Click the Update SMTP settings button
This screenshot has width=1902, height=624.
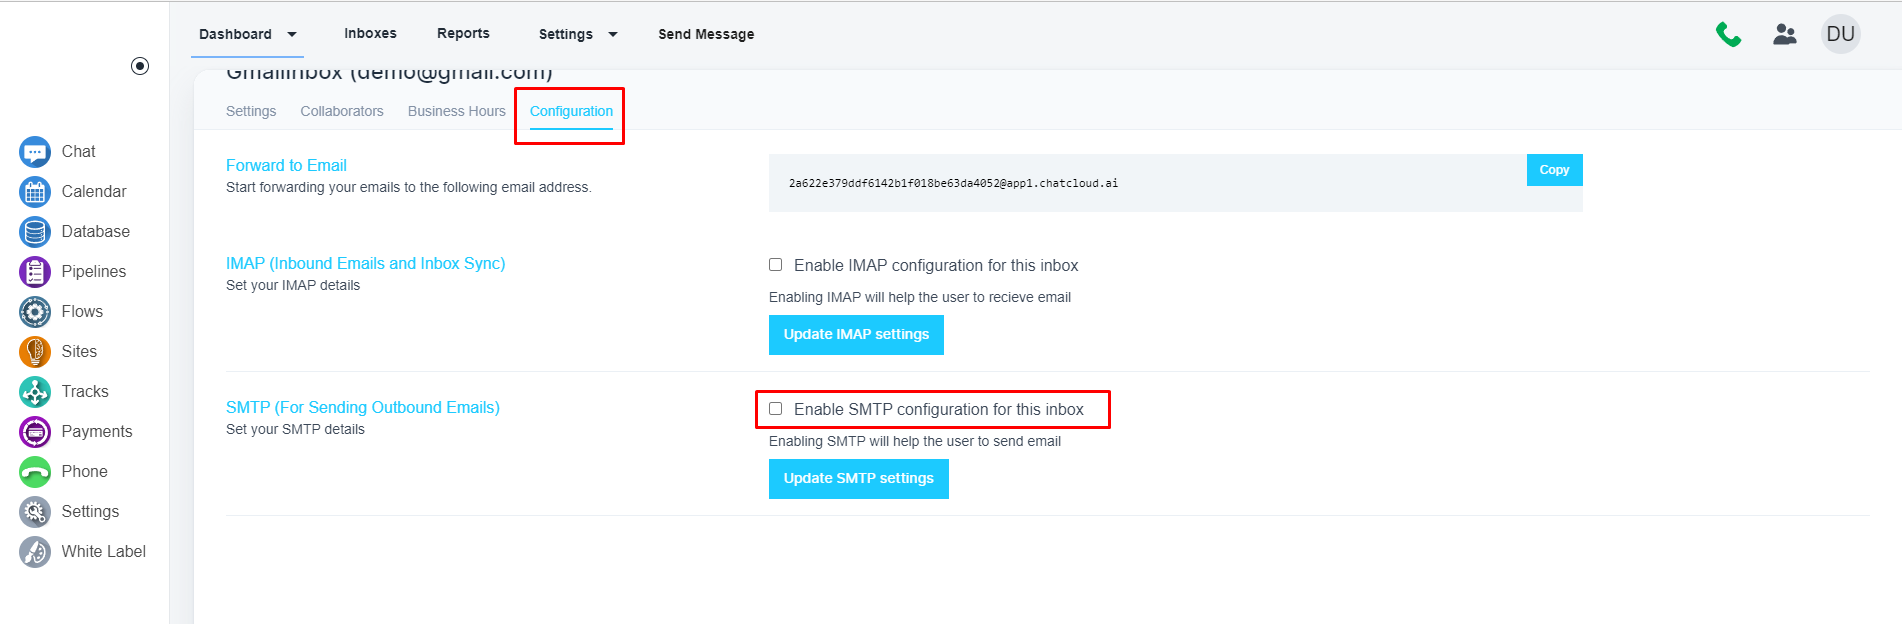(858, 479)
